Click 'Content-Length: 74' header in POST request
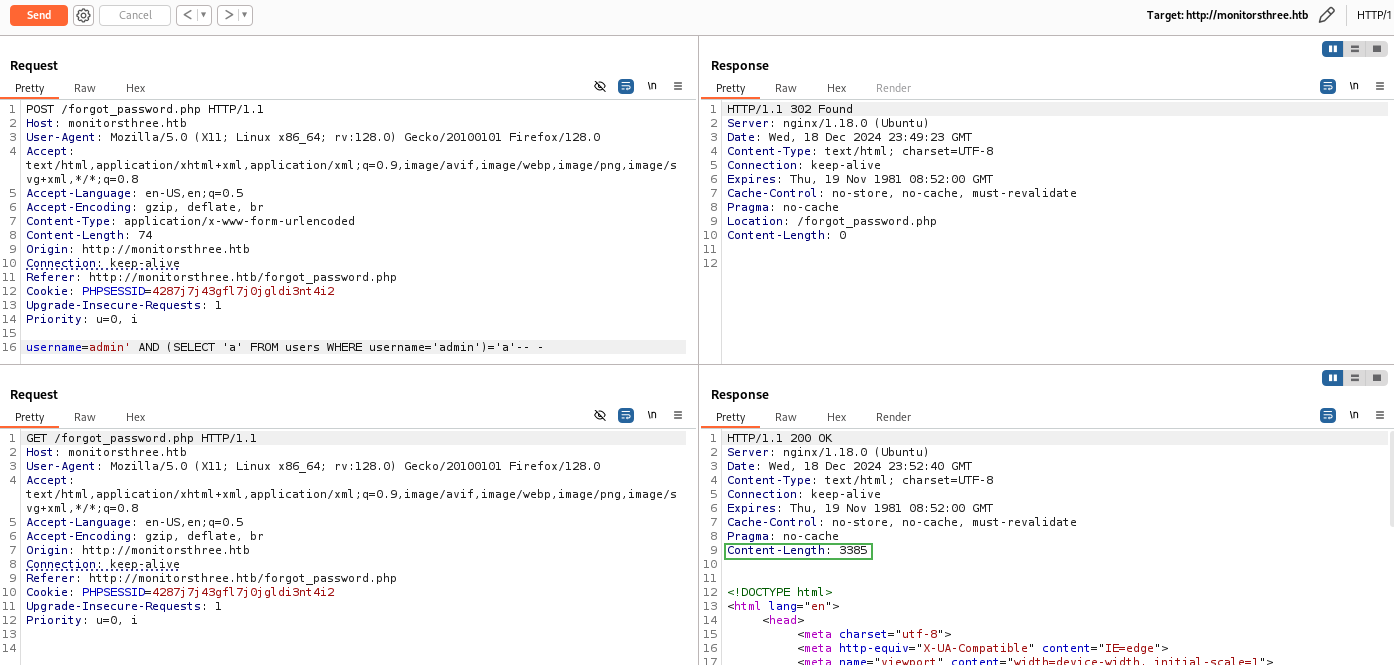The image size is (1394, 665). tap(89, 235)
